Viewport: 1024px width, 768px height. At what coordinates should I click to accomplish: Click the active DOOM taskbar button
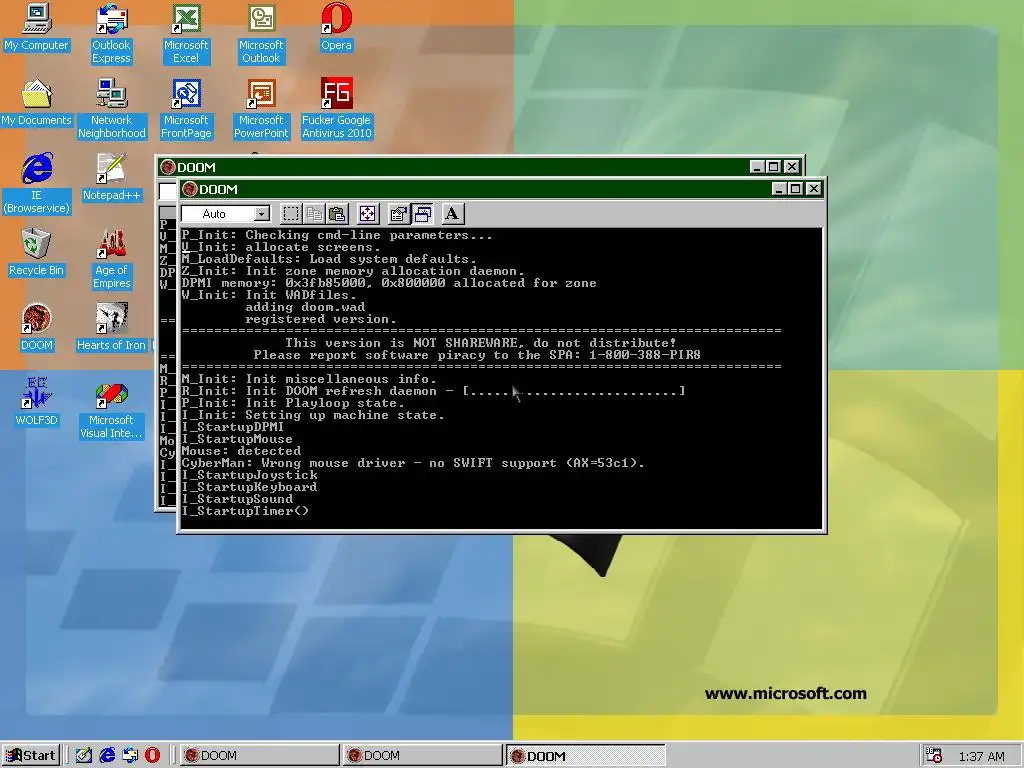pos(585,756)
